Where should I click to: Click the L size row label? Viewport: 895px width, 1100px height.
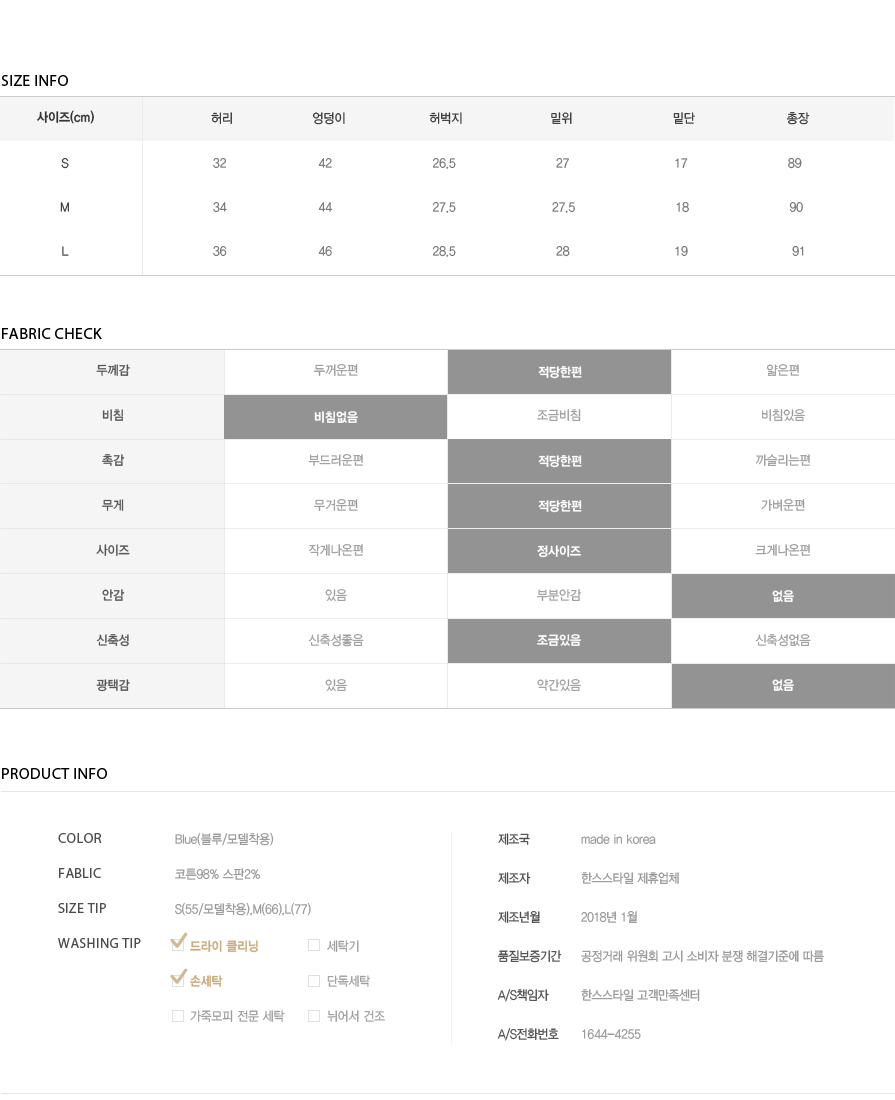click(x=65, y=252)
